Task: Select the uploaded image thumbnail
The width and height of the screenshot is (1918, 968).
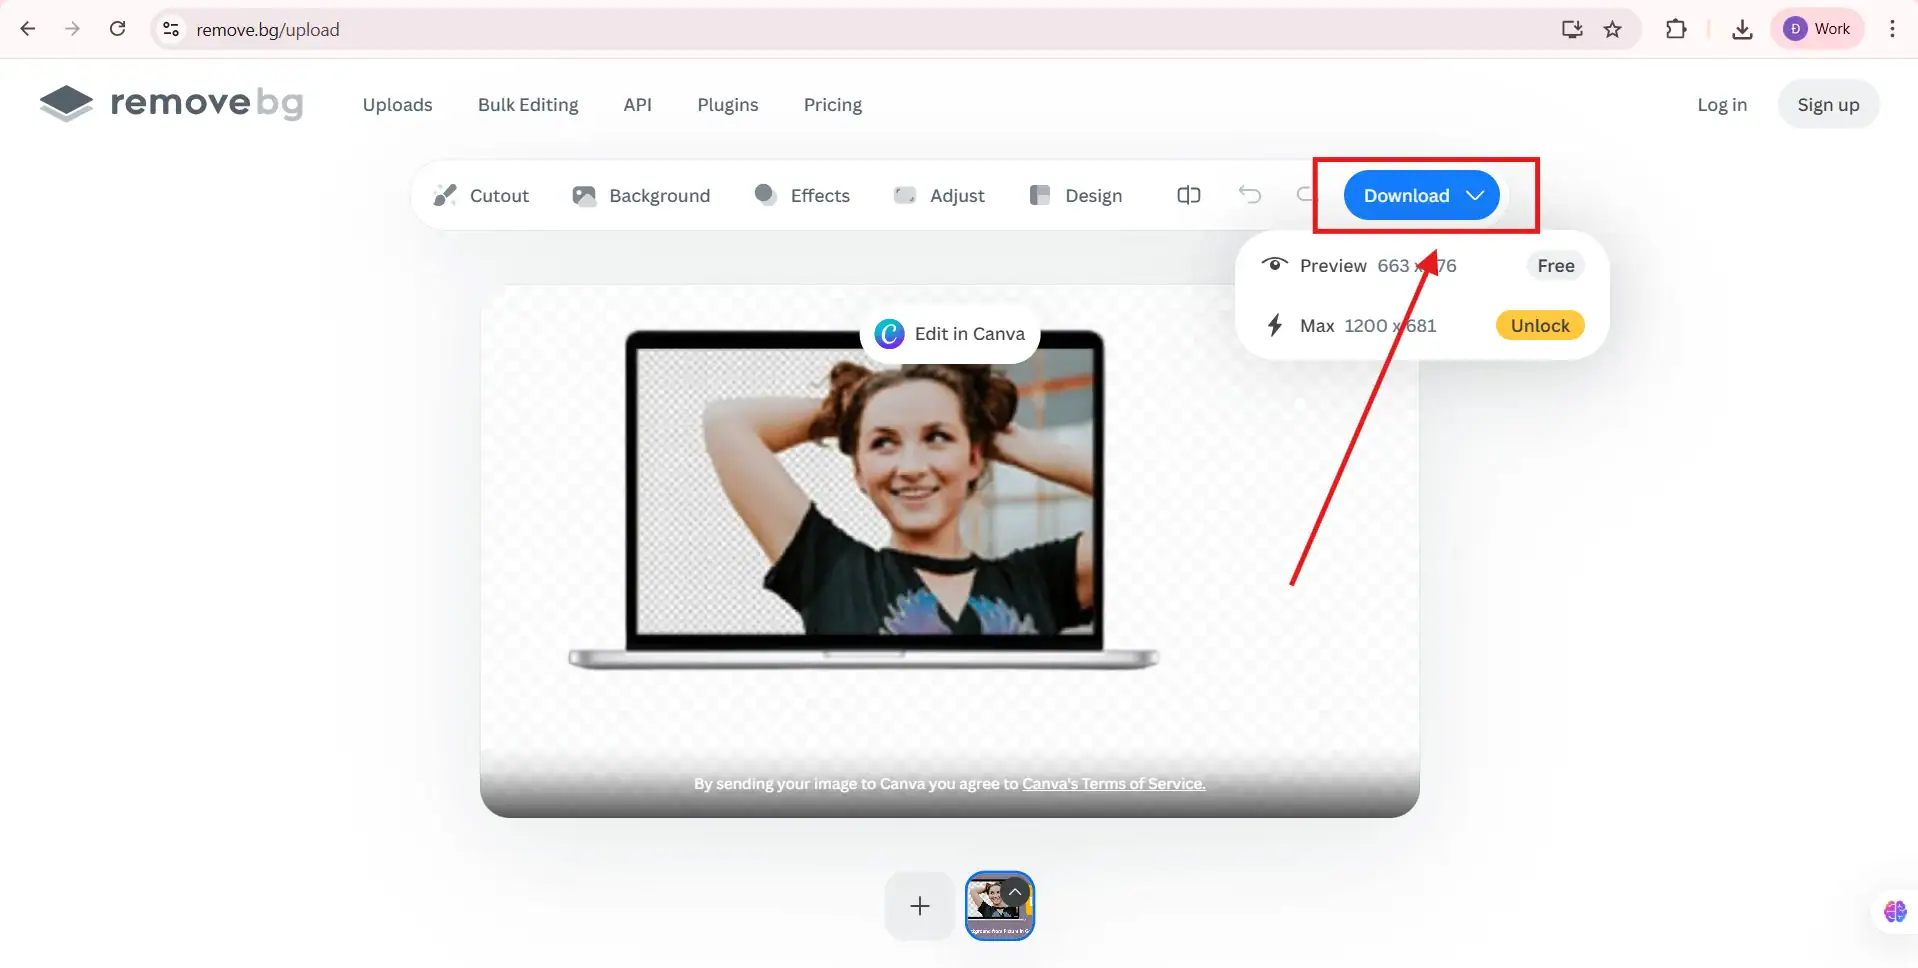Action: click(x=998, y=906)
